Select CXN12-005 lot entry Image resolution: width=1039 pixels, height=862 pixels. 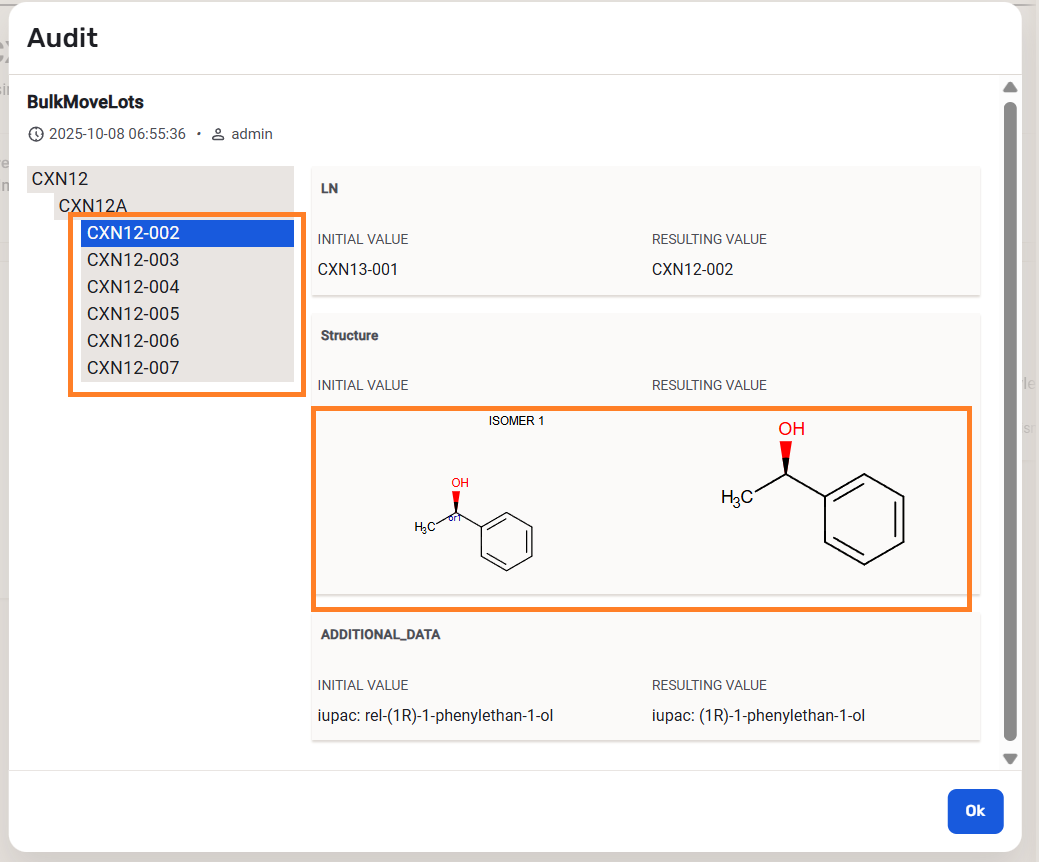(x=133, y=314)
